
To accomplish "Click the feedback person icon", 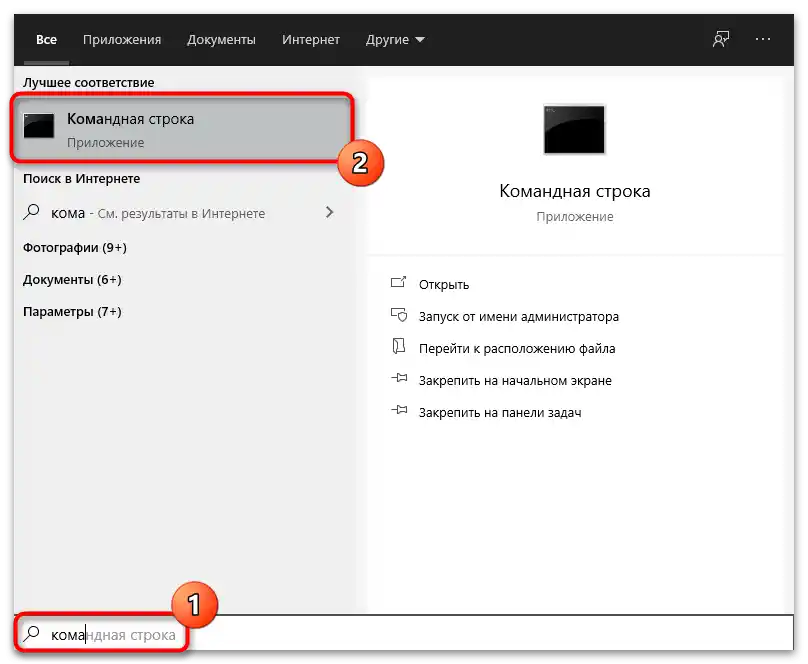I will (x=720, y=39).
